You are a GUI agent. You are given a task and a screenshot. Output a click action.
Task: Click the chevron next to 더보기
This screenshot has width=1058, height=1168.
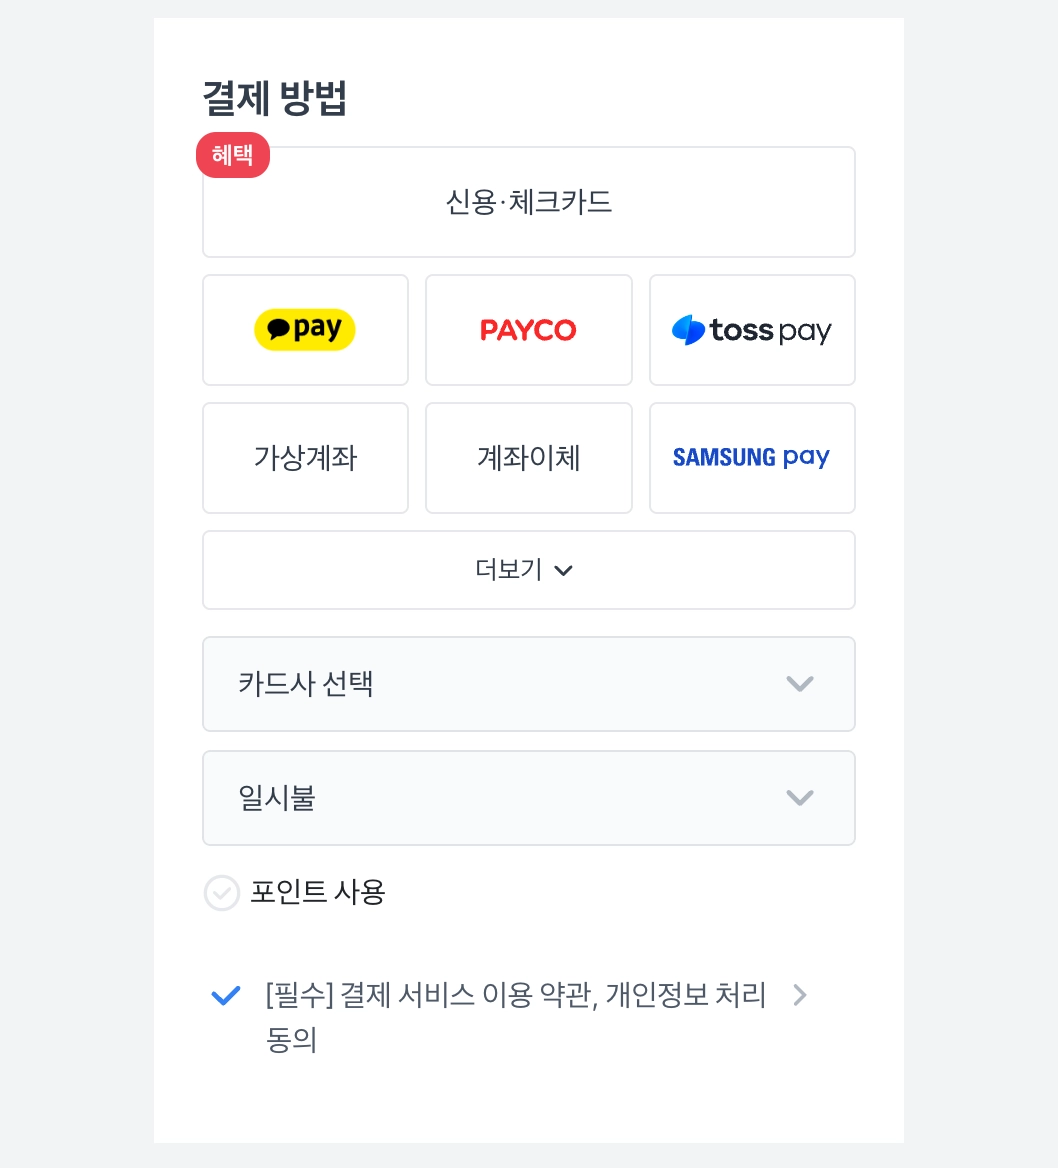click(564, 571)
